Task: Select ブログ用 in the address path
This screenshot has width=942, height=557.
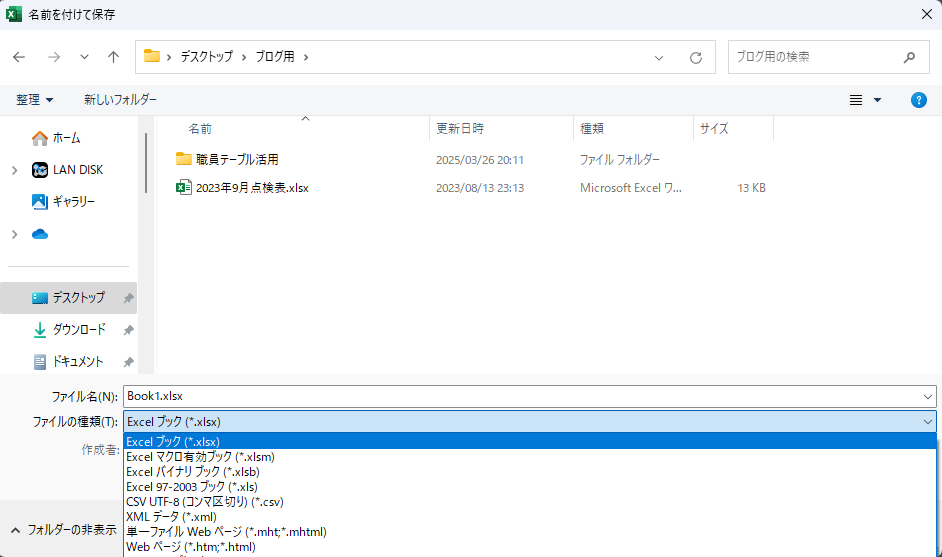Action: pyautogui.click(x=275, y=57)
